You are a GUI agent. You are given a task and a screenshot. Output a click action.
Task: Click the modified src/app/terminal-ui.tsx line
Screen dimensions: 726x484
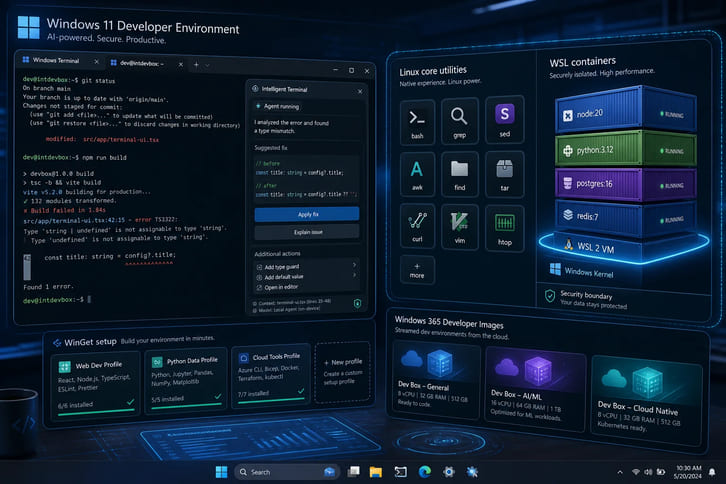[102, 139]
